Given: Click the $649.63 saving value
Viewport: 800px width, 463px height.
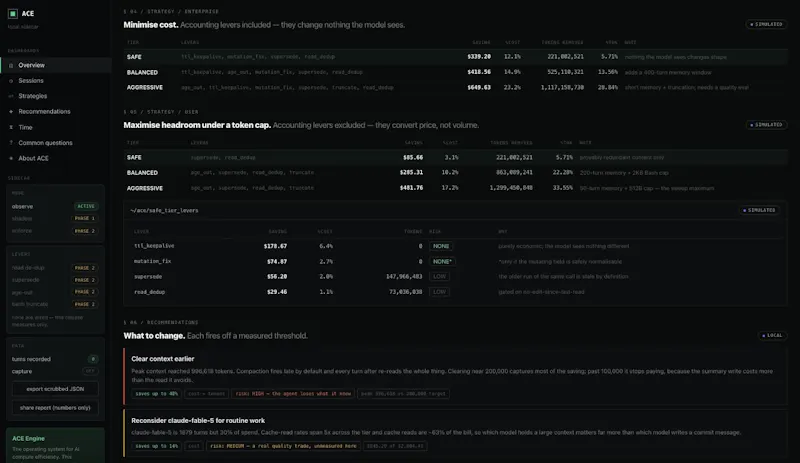Looking at the screenshot, I should 479,88.
